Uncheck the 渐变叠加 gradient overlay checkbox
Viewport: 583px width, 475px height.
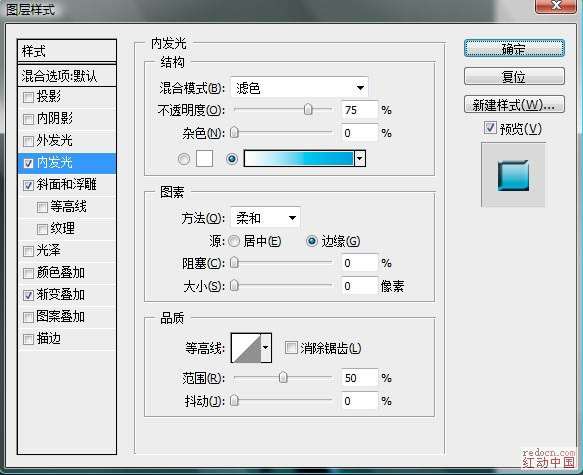pyautogui.click(x=28, y=295)
